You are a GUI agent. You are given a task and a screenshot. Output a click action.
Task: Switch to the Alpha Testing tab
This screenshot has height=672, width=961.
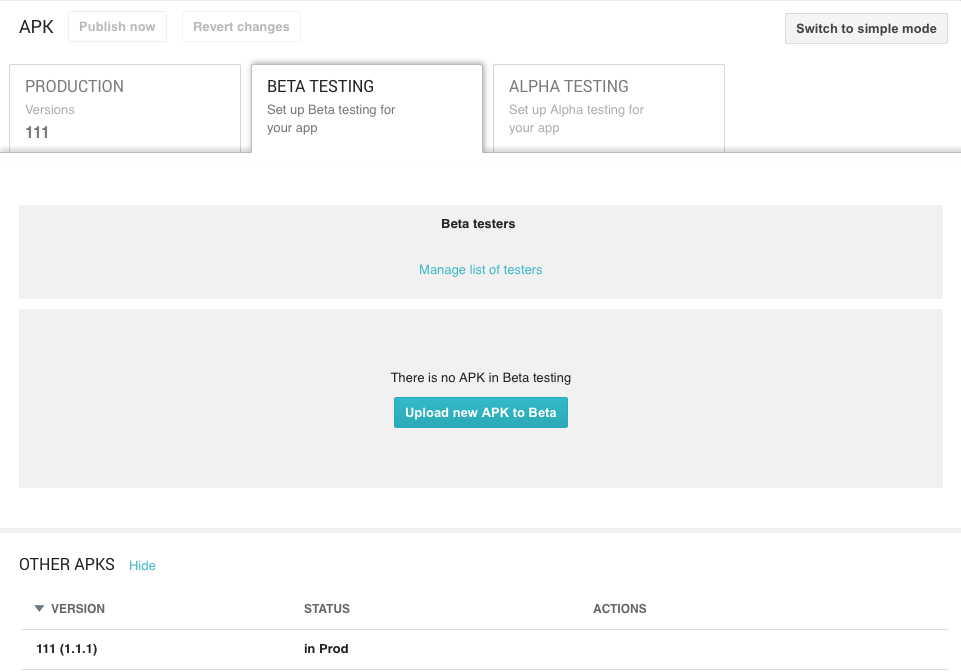click(608, 108)
